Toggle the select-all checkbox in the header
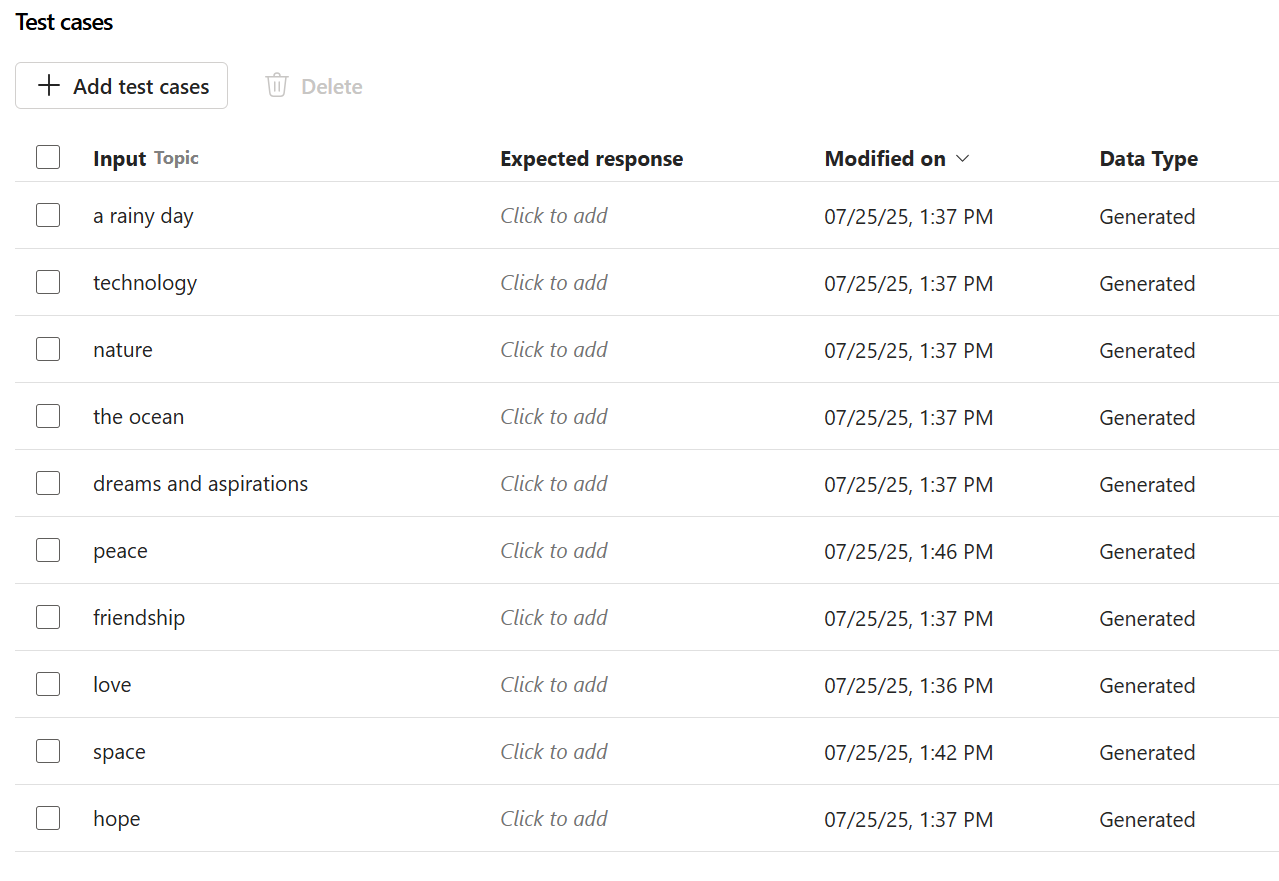 coord(47,157)
